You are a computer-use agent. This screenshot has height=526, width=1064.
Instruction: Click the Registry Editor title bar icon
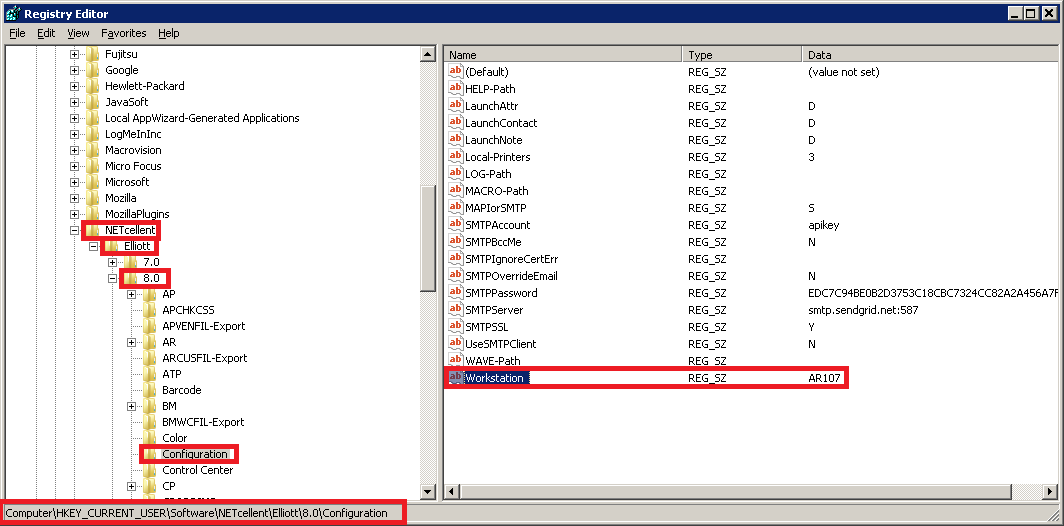[12, 14]
